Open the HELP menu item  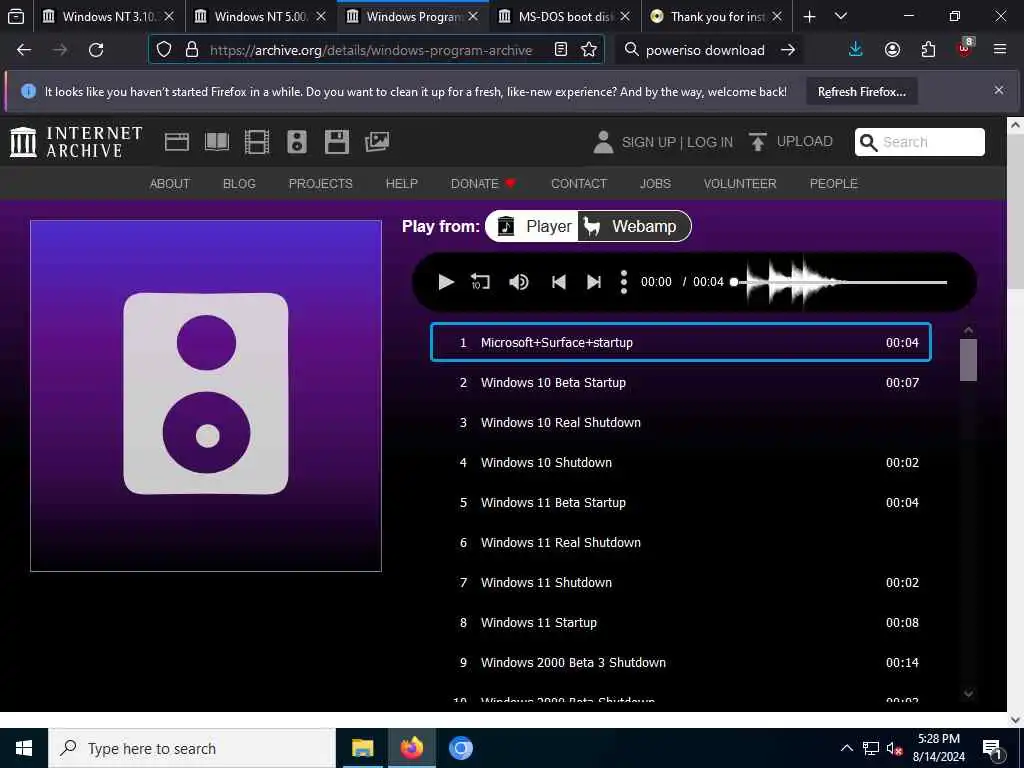click(x=402, y=184)
